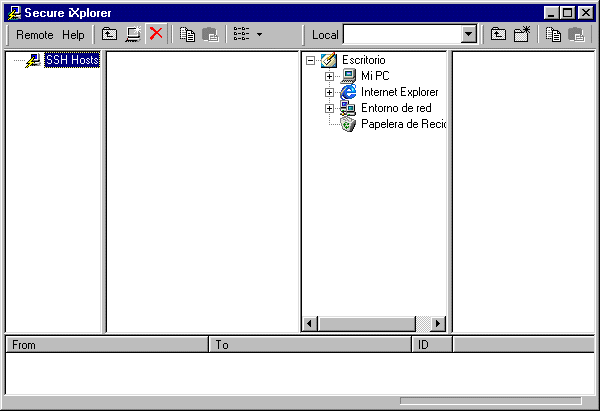Click the local tree scroll left arrow
Viewport: 600px width, 411px height.
point(310,324)
